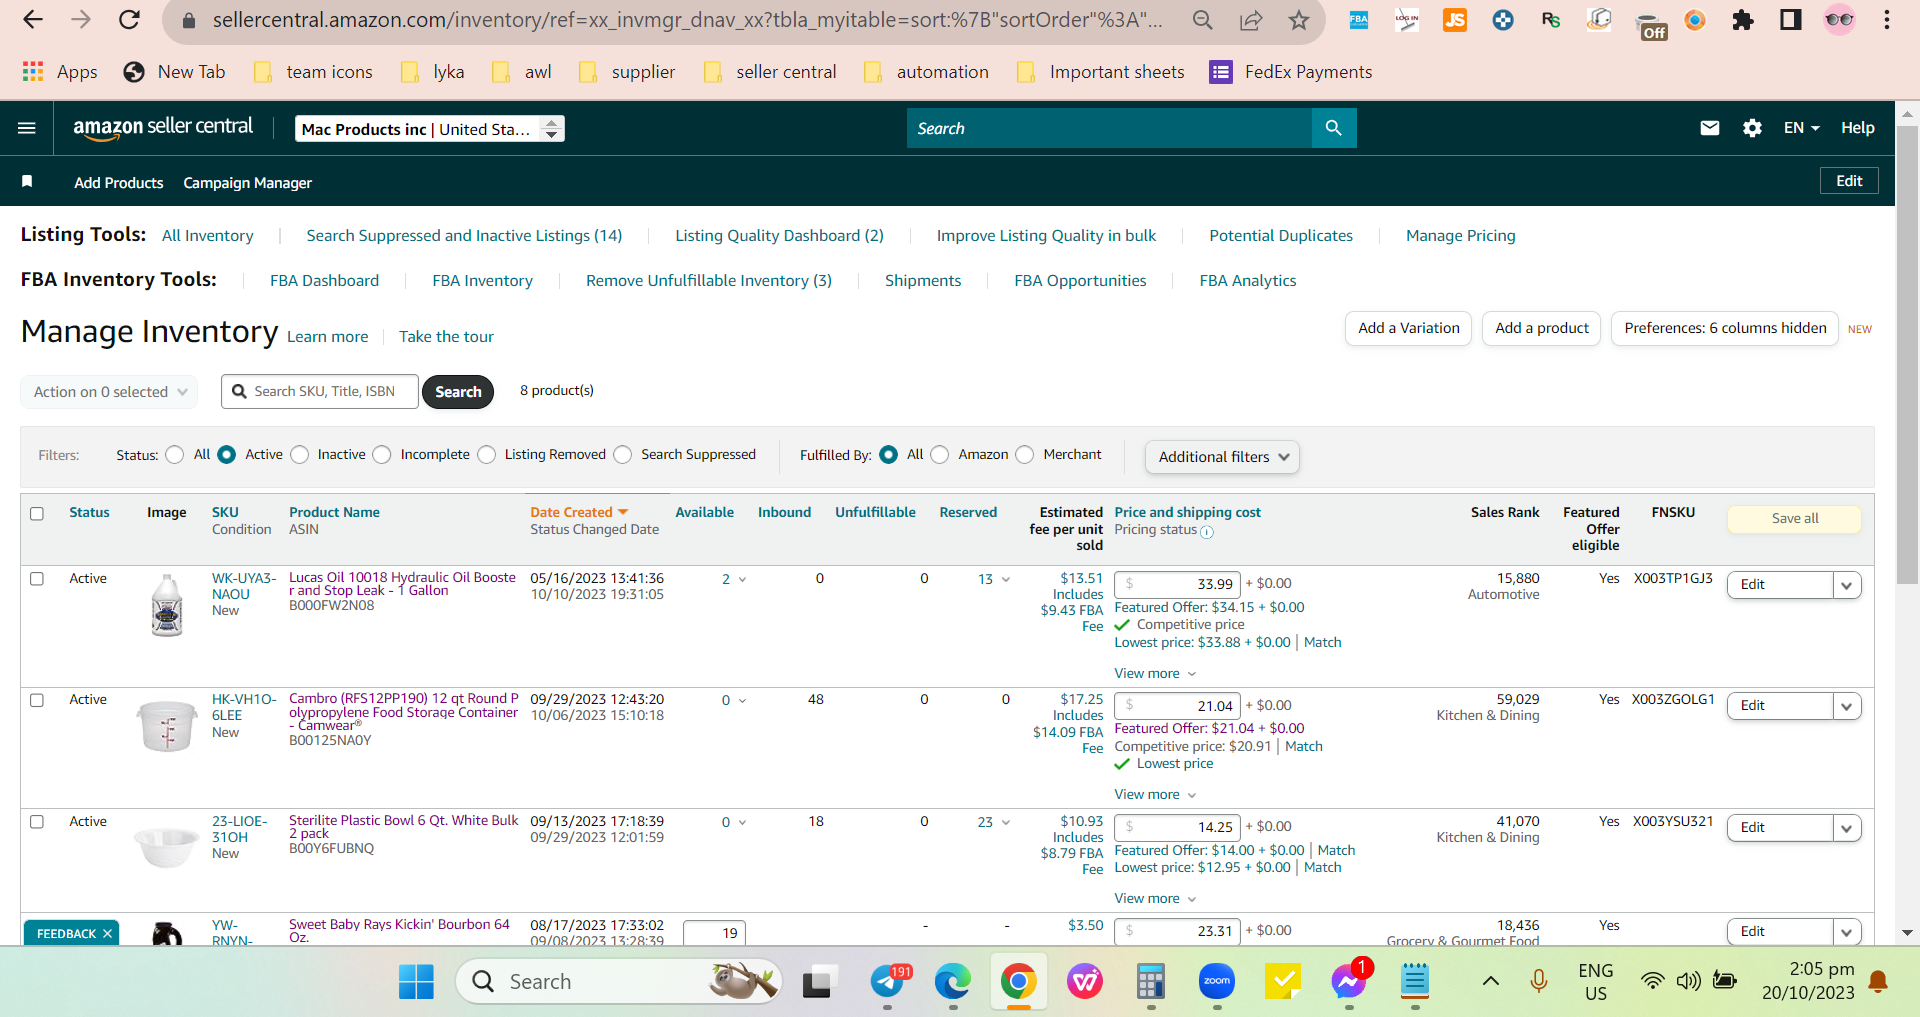Click the Take the tour link
The width and height of the screenshot is (1920, 1017).
coord(446,337)
